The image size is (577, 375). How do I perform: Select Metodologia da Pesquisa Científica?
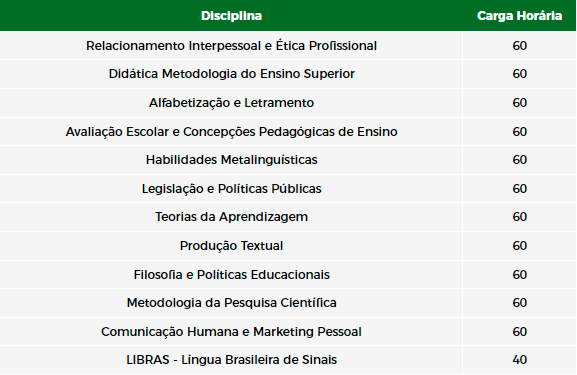pos(231,303)
